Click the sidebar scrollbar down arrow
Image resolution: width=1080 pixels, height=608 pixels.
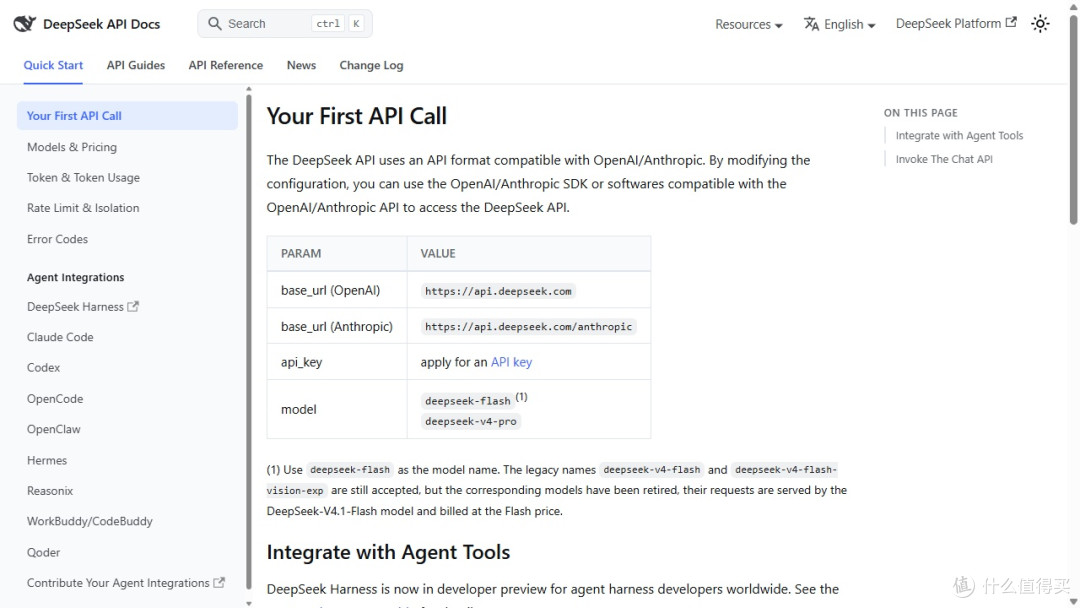coord(249,603)
